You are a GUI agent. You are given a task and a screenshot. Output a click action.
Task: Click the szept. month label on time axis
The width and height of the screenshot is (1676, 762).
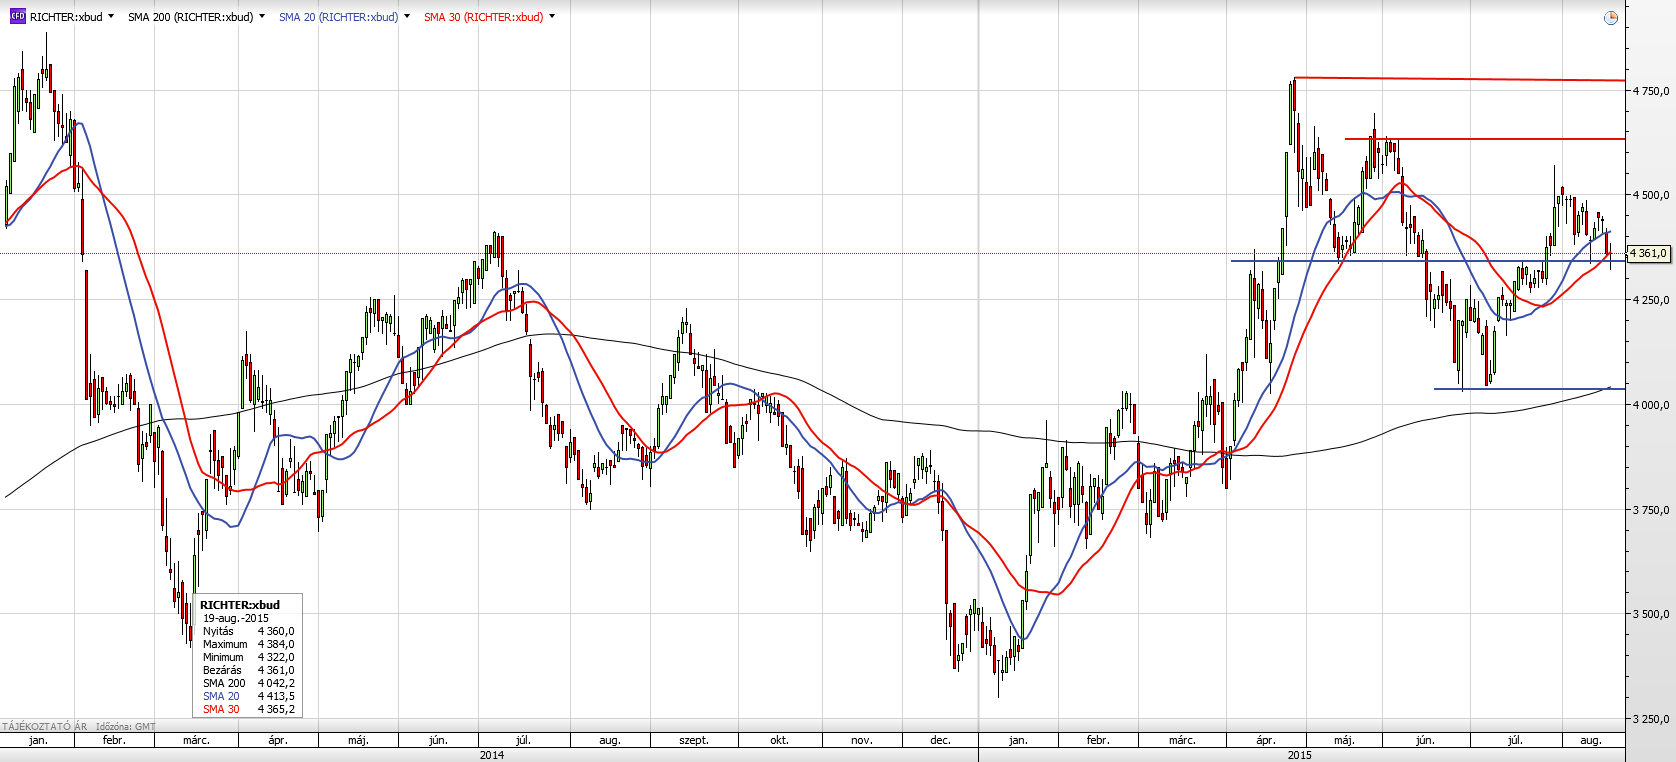pos(694,741)
